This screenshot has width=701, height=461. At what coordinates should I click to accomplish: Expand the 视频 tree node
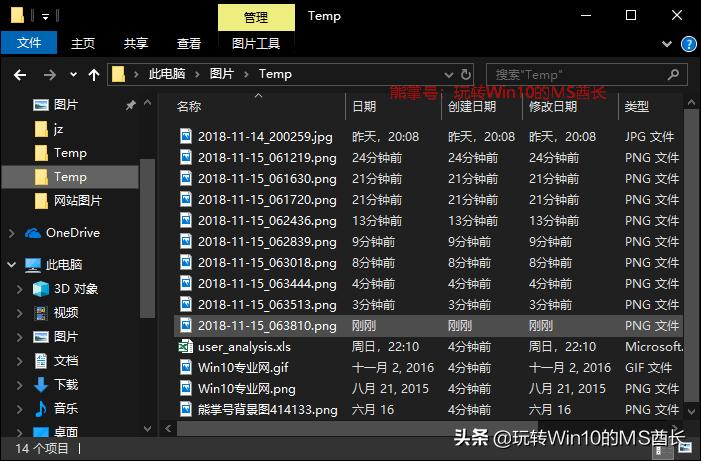(x=20, y=313)
